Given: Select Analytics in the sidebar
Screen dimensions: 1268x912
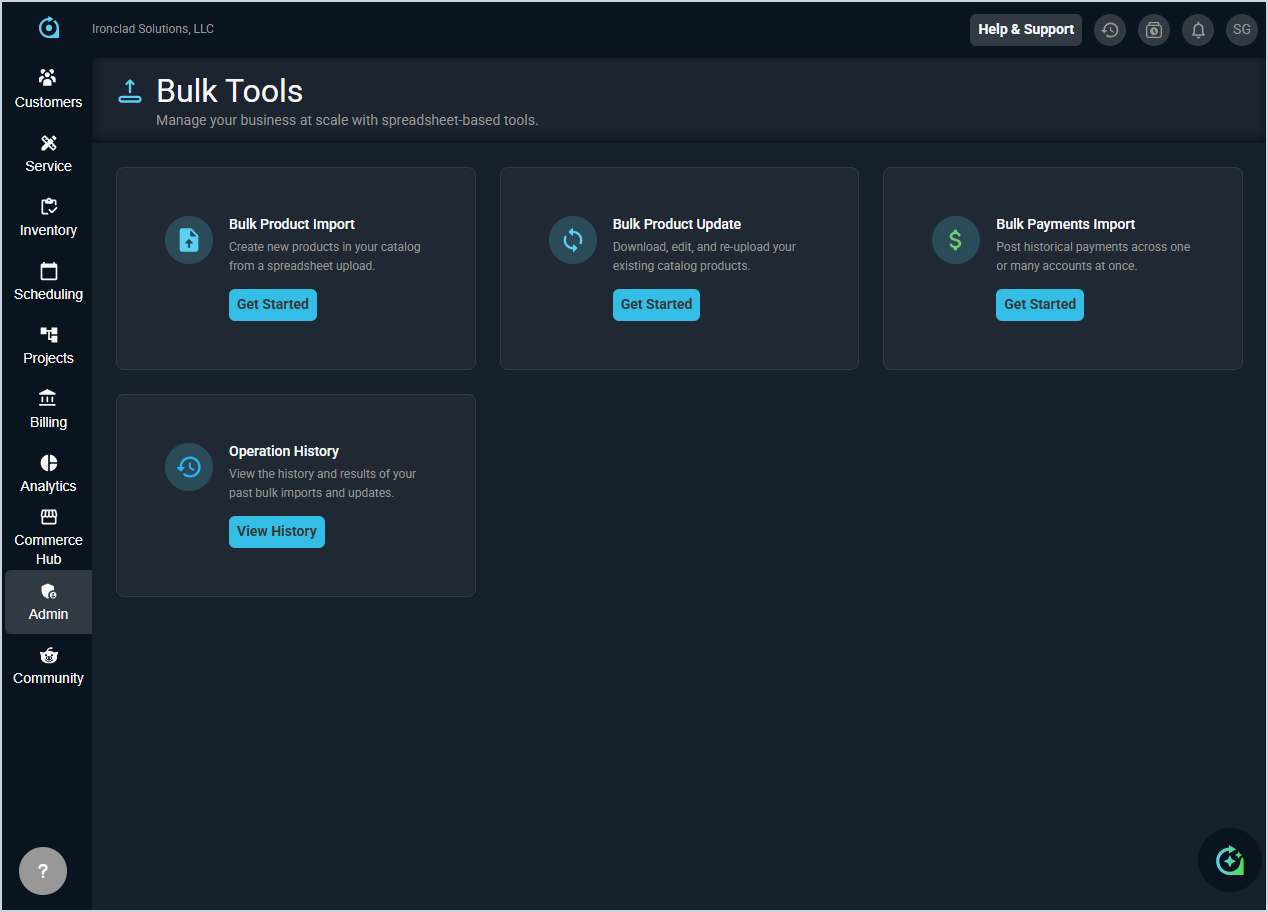Looking at the screenshot, I should click(x=48, y=472).
